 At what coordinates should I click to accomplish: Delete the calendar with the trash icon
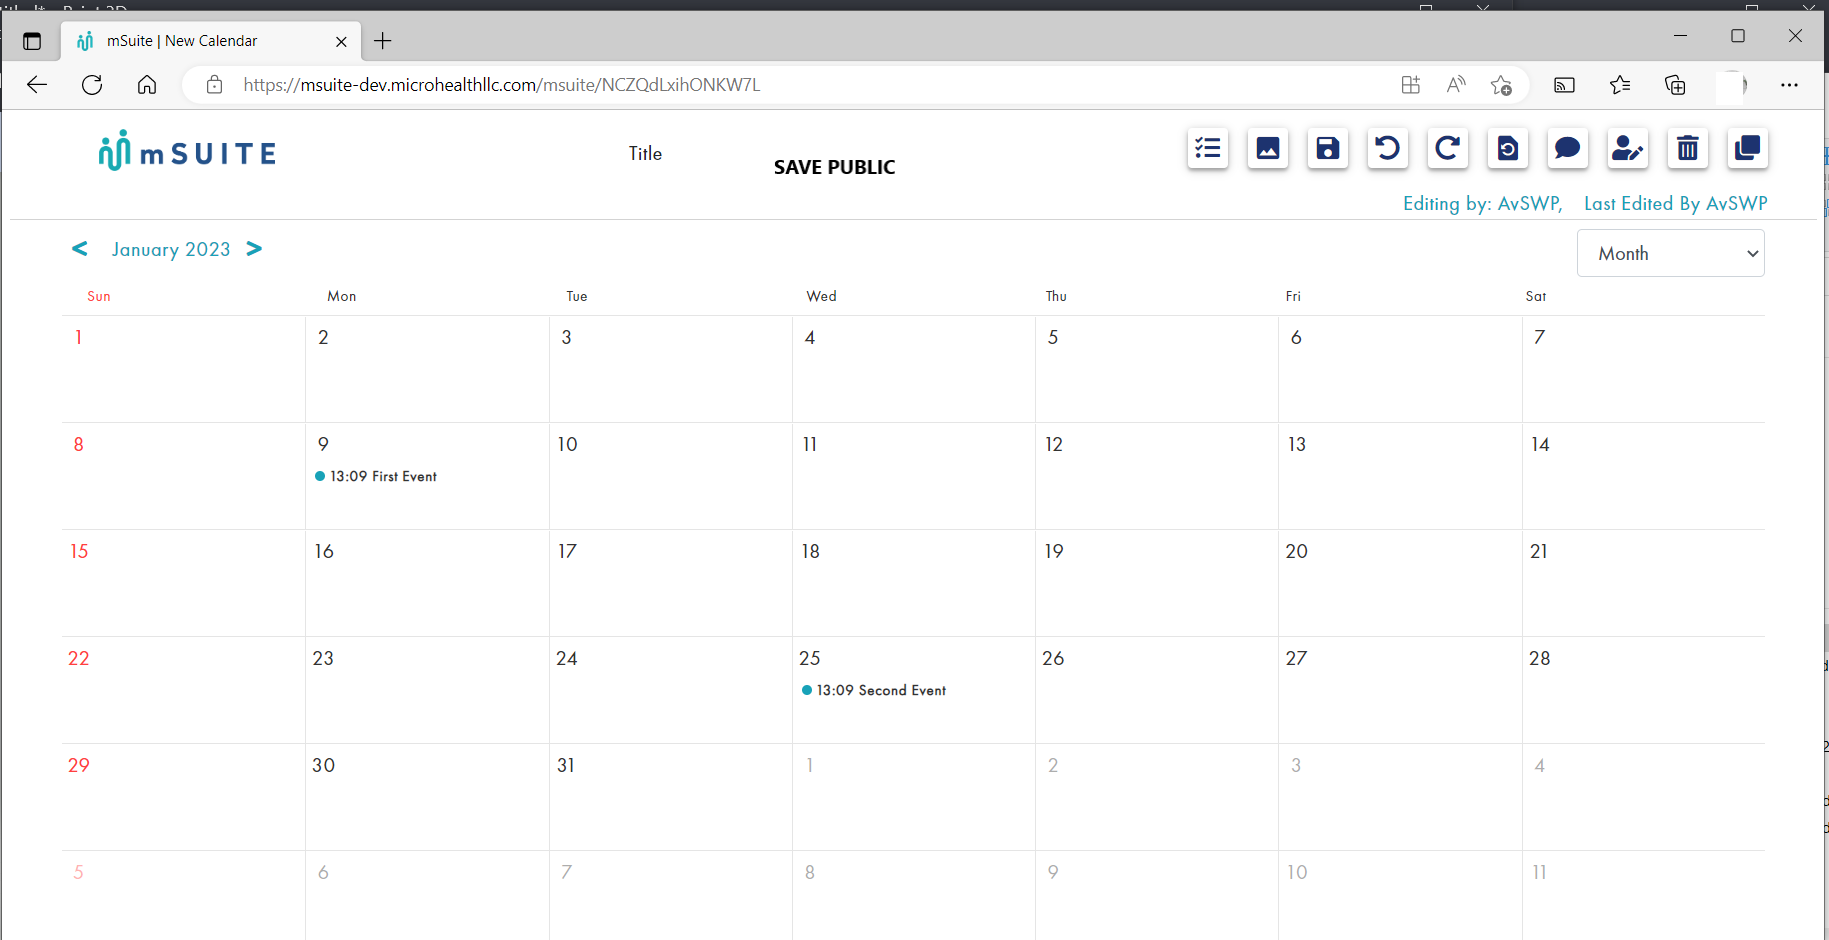coord(1687,148)
